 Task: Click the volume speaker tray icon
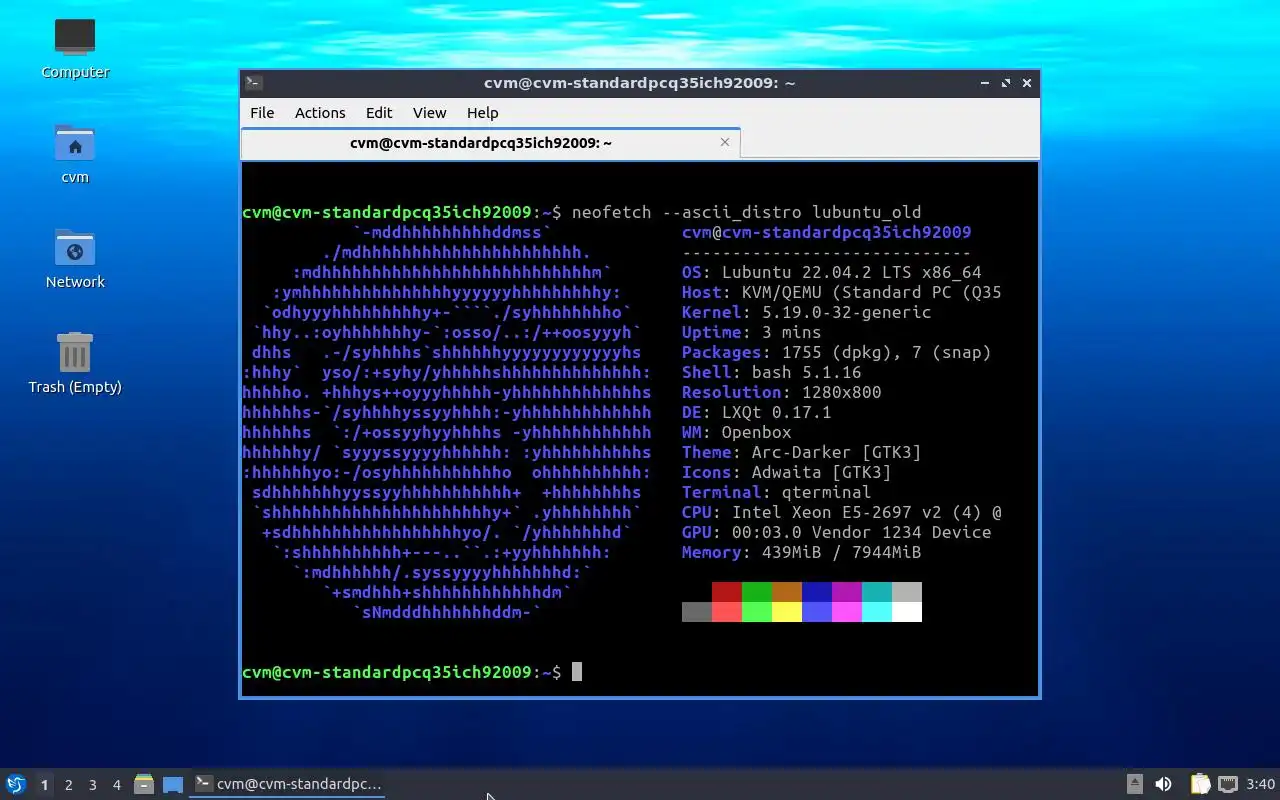tap(1163, 784)
